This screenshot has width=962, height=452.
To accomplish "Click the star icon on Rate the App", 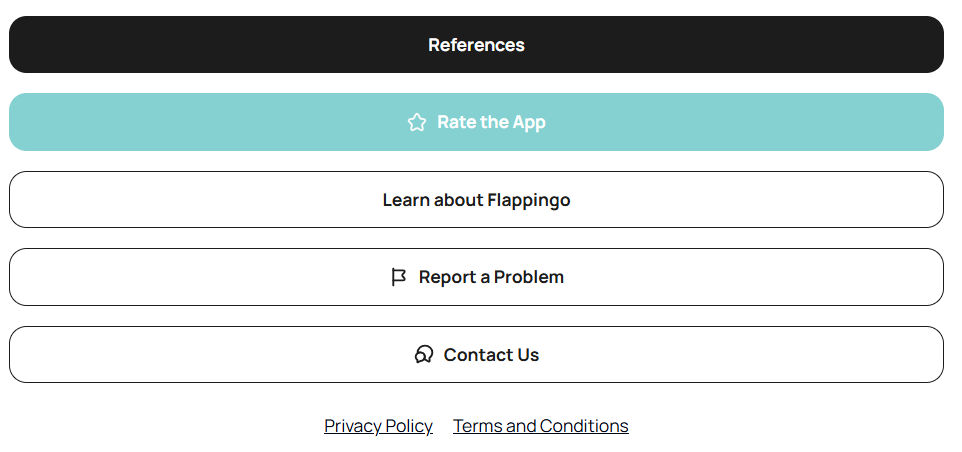I will point(417,122).
